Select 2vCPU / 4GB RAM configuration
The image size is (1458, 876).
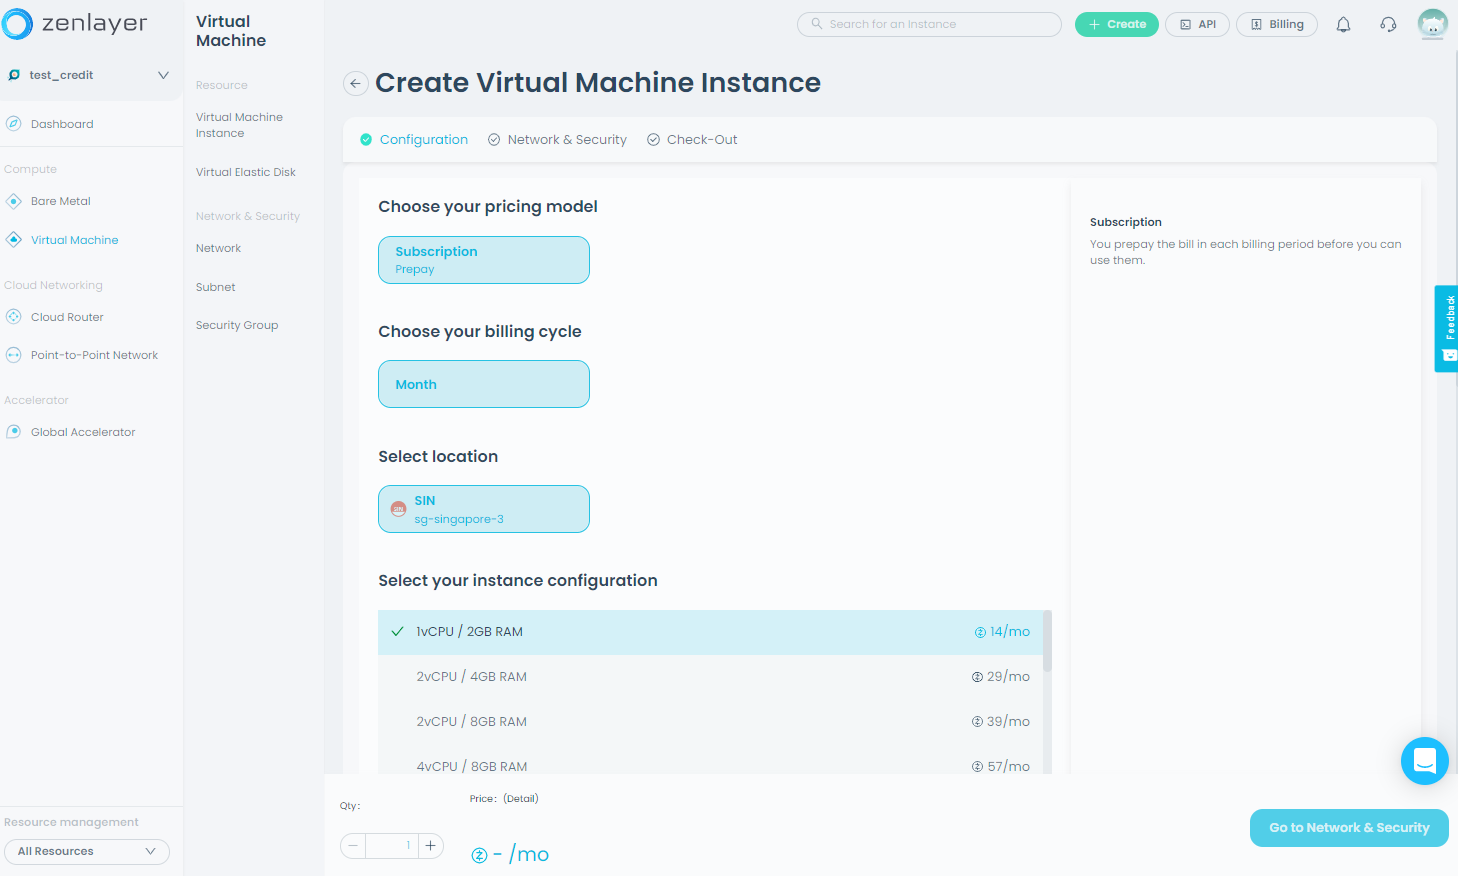click(x=710, y=677)
